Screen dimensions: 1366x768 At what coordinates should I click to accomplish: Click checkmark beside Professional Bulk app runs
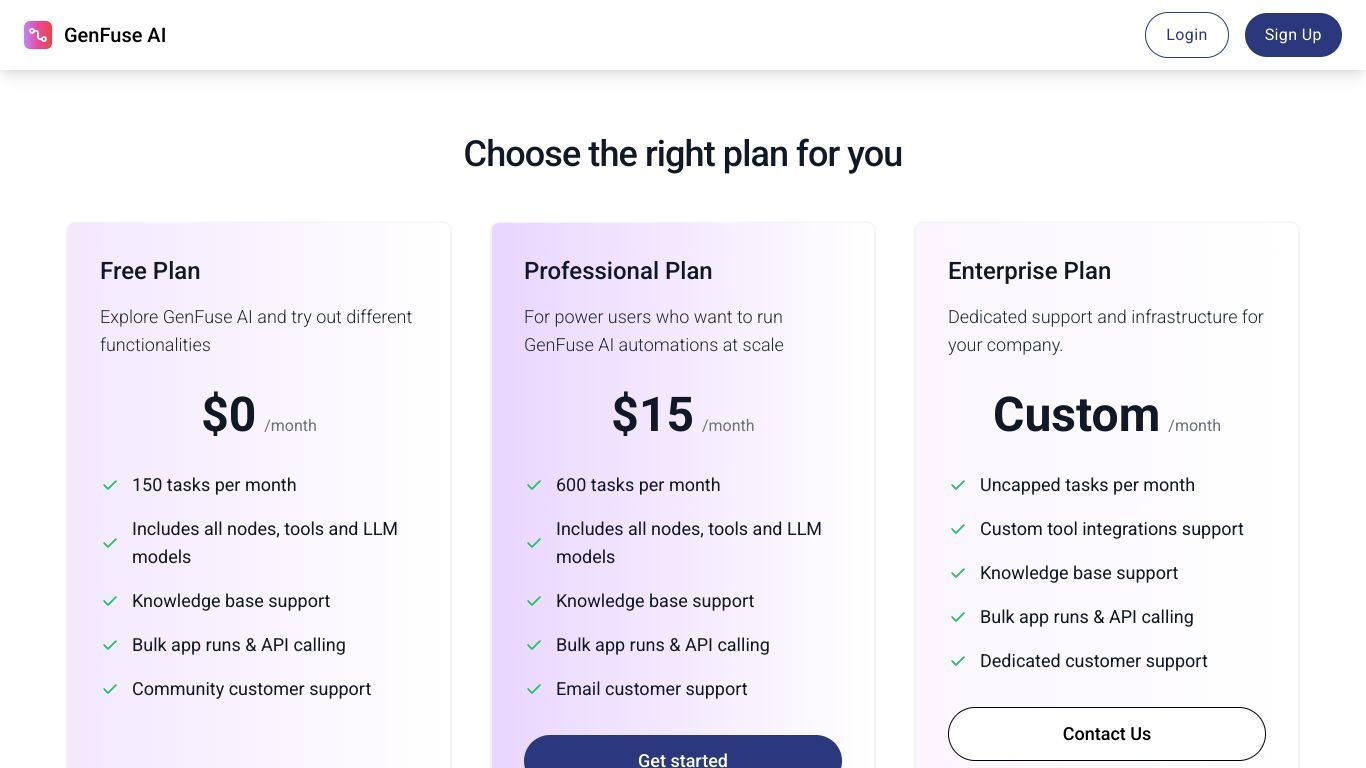[534, 645]
